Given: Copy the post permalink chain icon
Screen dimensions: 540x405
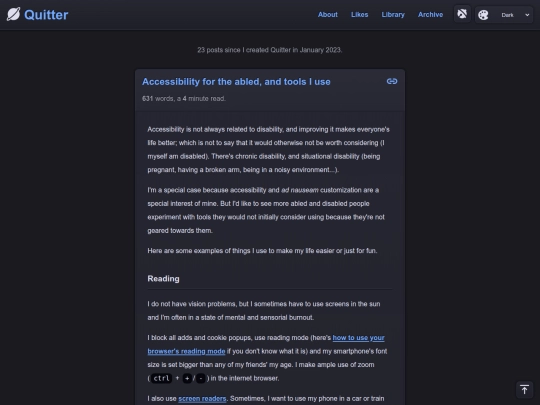Looking at the screenshot, I should coord(392,81).
